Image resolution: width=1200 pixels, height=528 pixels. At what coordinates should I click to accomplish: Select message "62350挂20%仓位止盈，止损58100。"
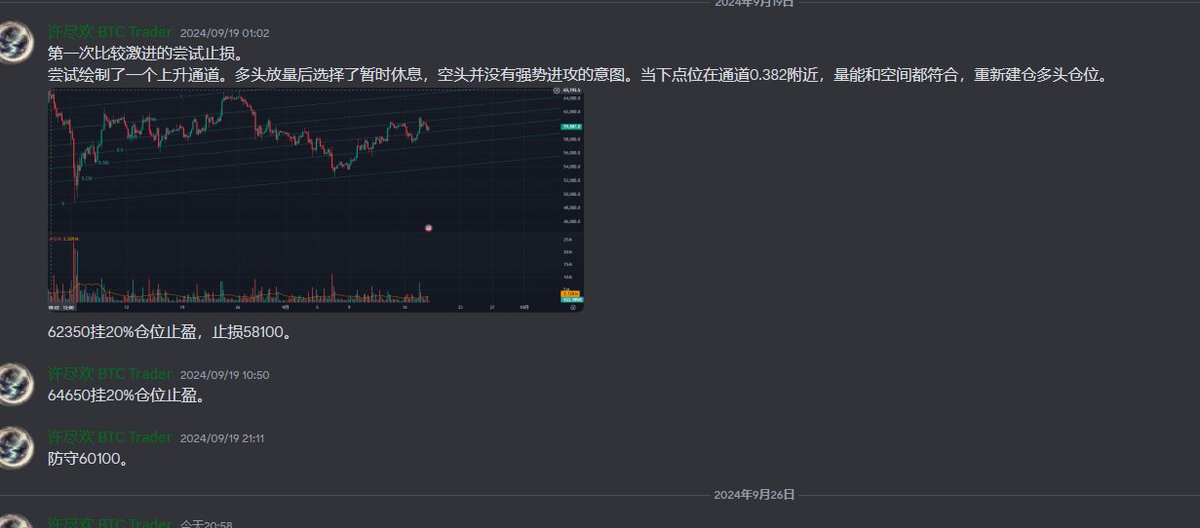pyautogui.click(x=171, y=332)
